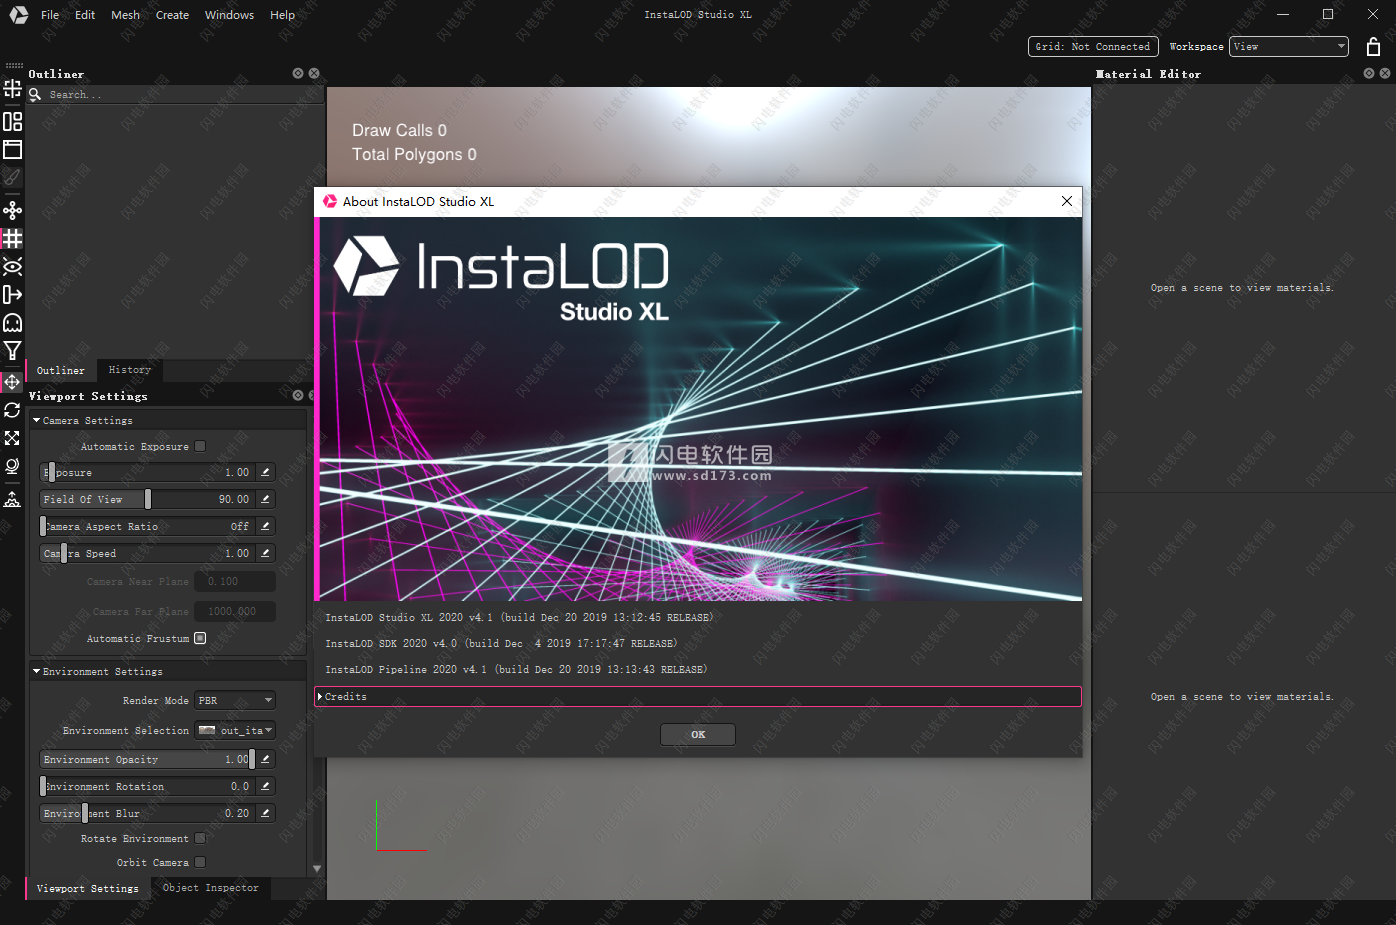The height and width of the screenshot is (925, 1396).
Task: Select the split panel layout icon
Action: coord(12,121)
